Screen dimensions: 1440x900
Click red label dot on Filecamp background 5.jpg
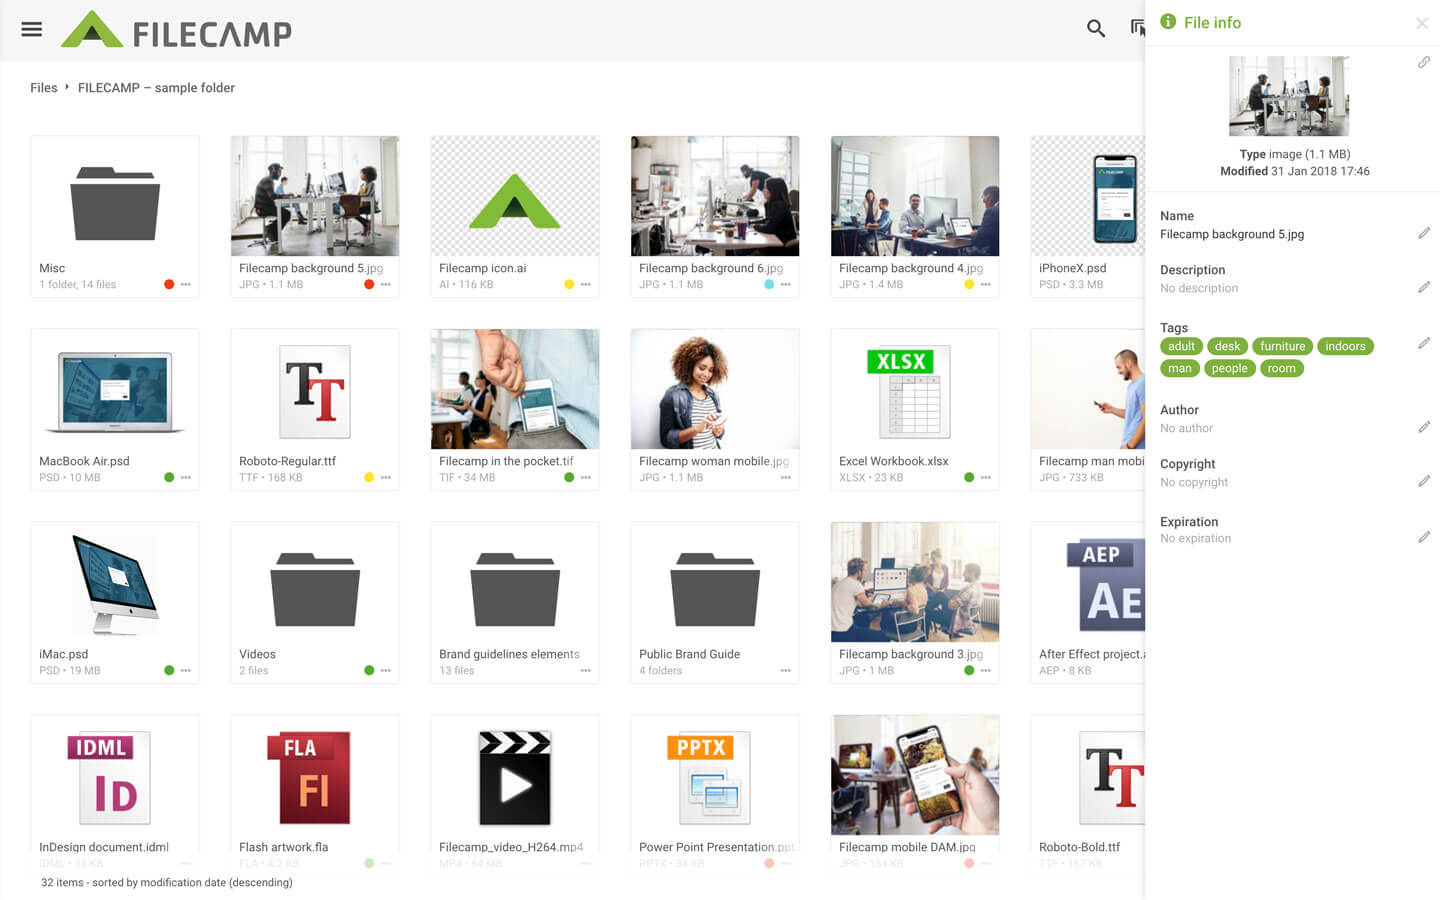(369, 285)
